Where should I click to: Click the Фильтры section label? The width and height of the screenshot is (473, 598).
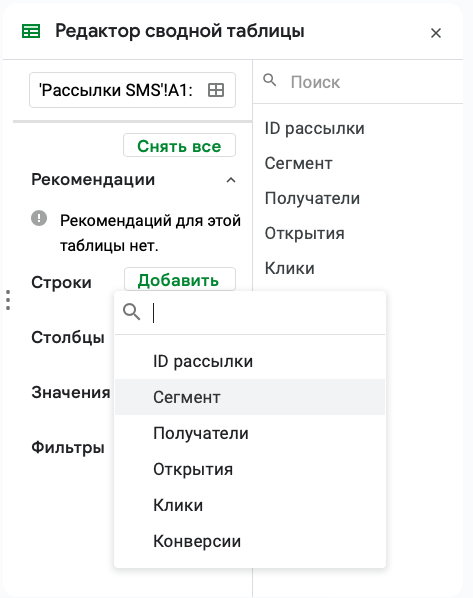pyautogui.click(x=68, y=447)
